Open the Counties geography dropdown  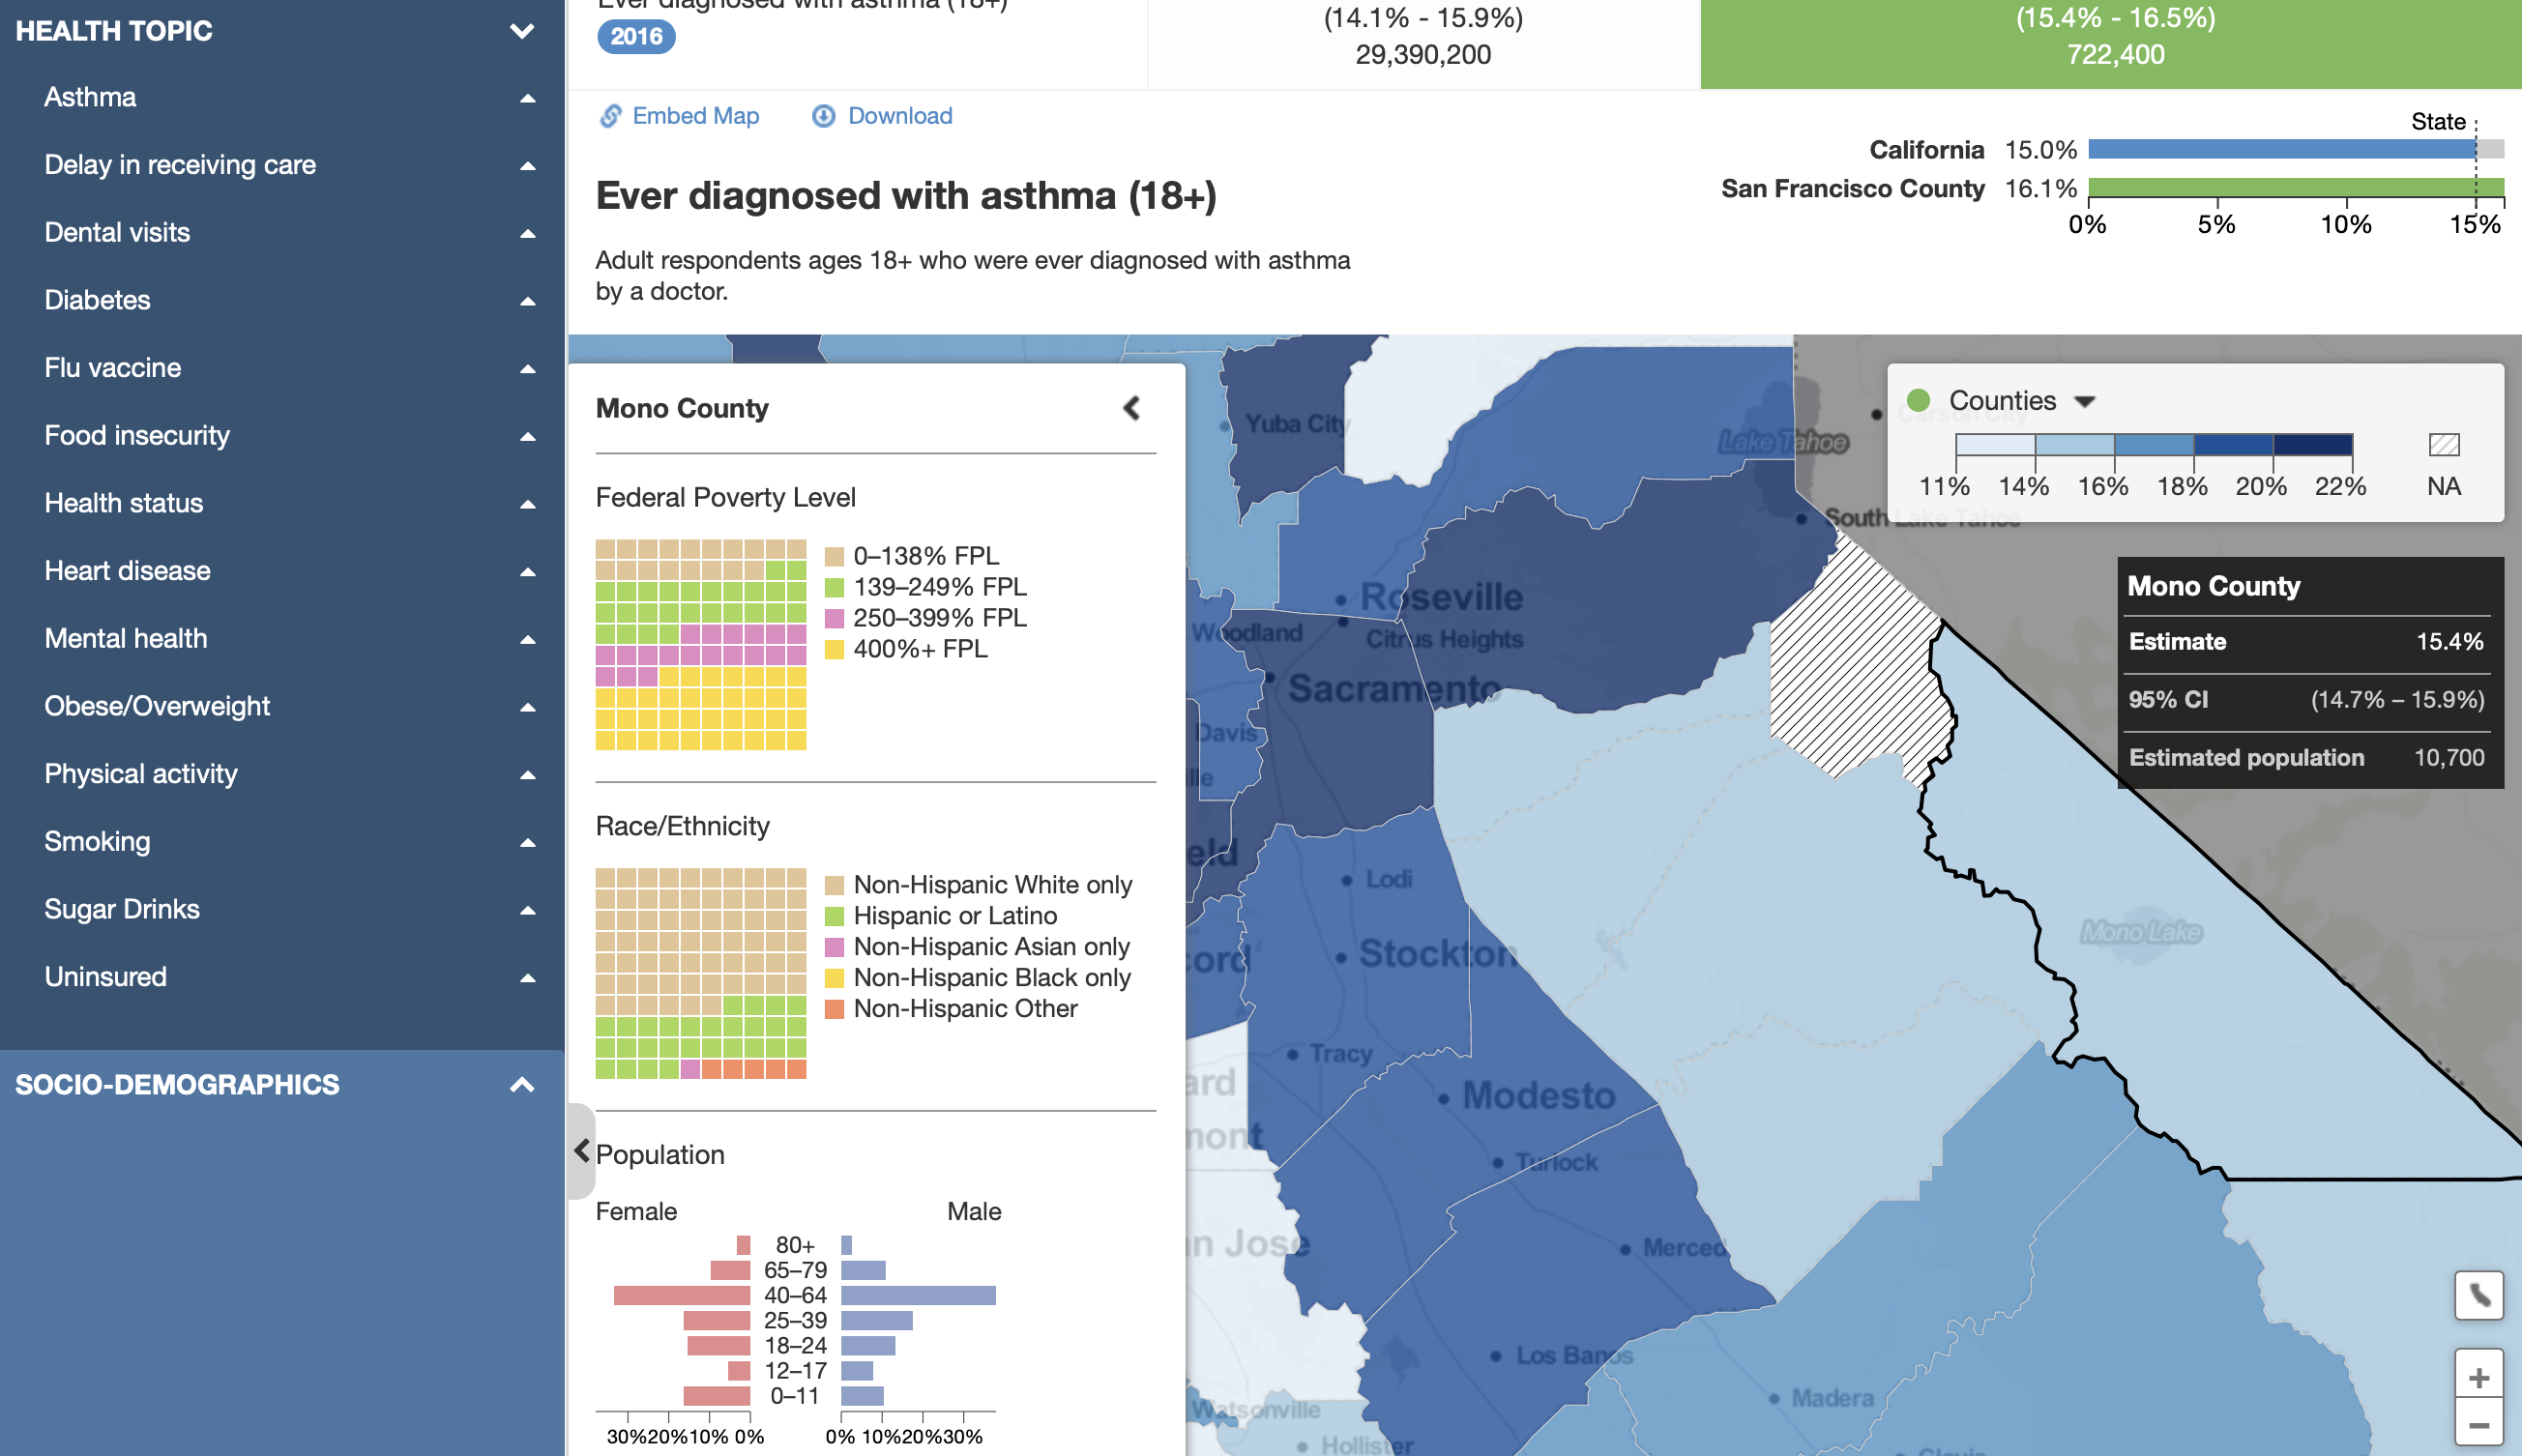(2085, 401)
